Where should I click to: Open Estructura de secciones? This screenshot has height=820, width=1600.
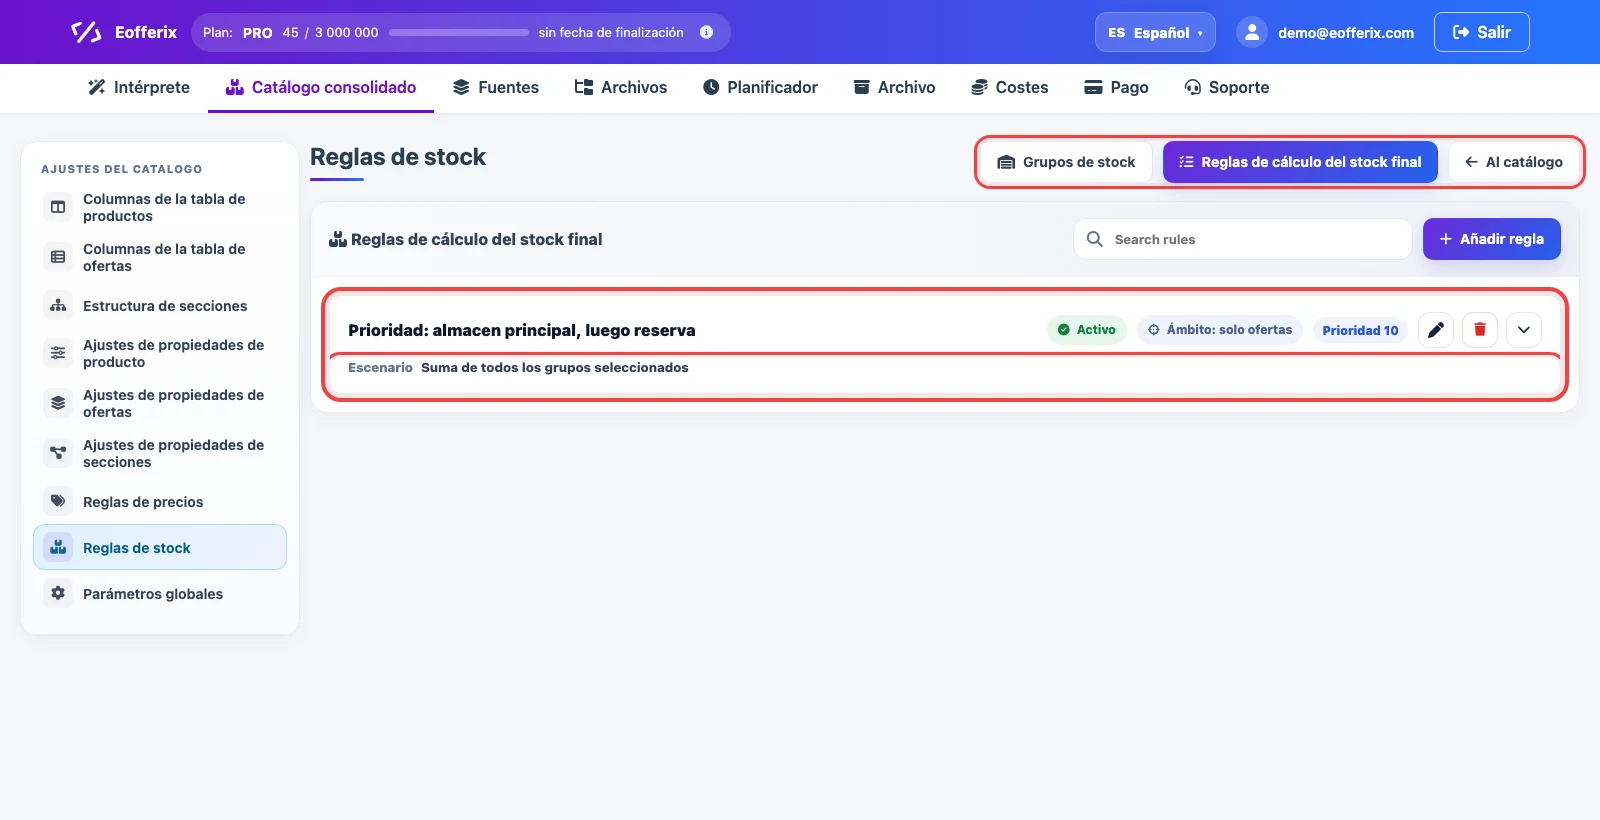click(160, 306)
